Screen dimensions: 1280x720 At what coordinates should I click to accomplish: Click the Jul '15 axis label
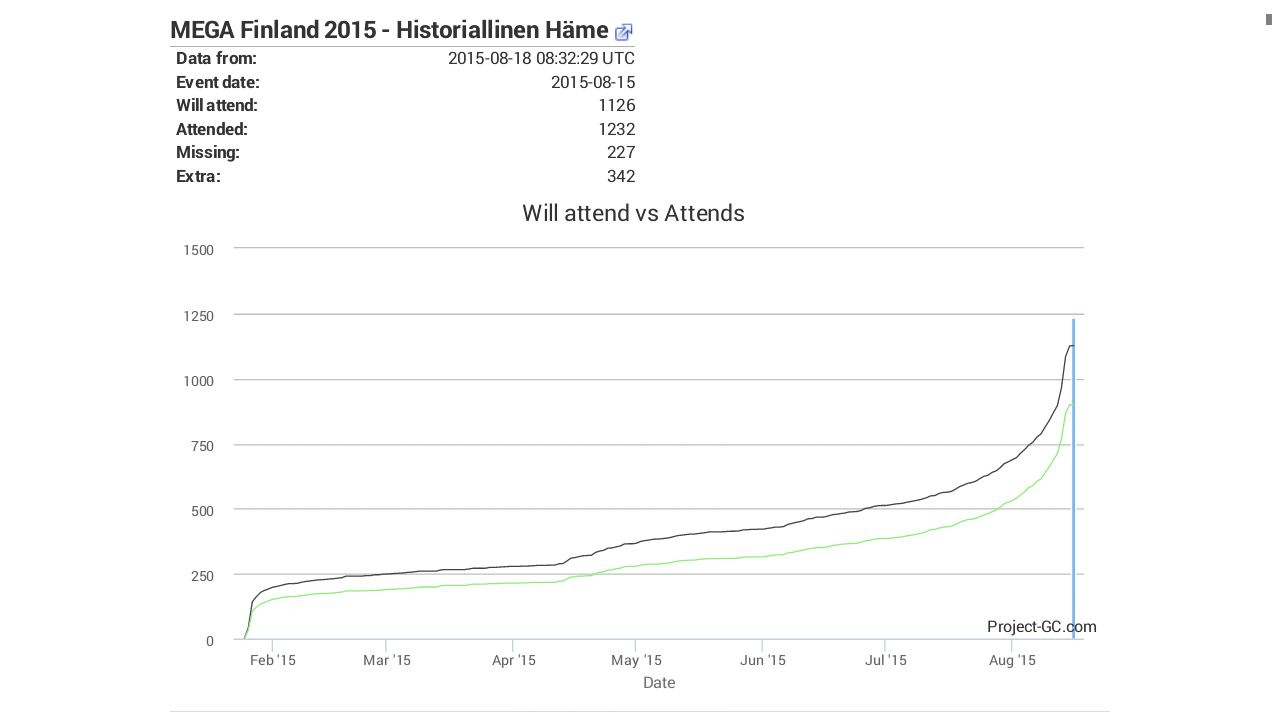(886, 660)
